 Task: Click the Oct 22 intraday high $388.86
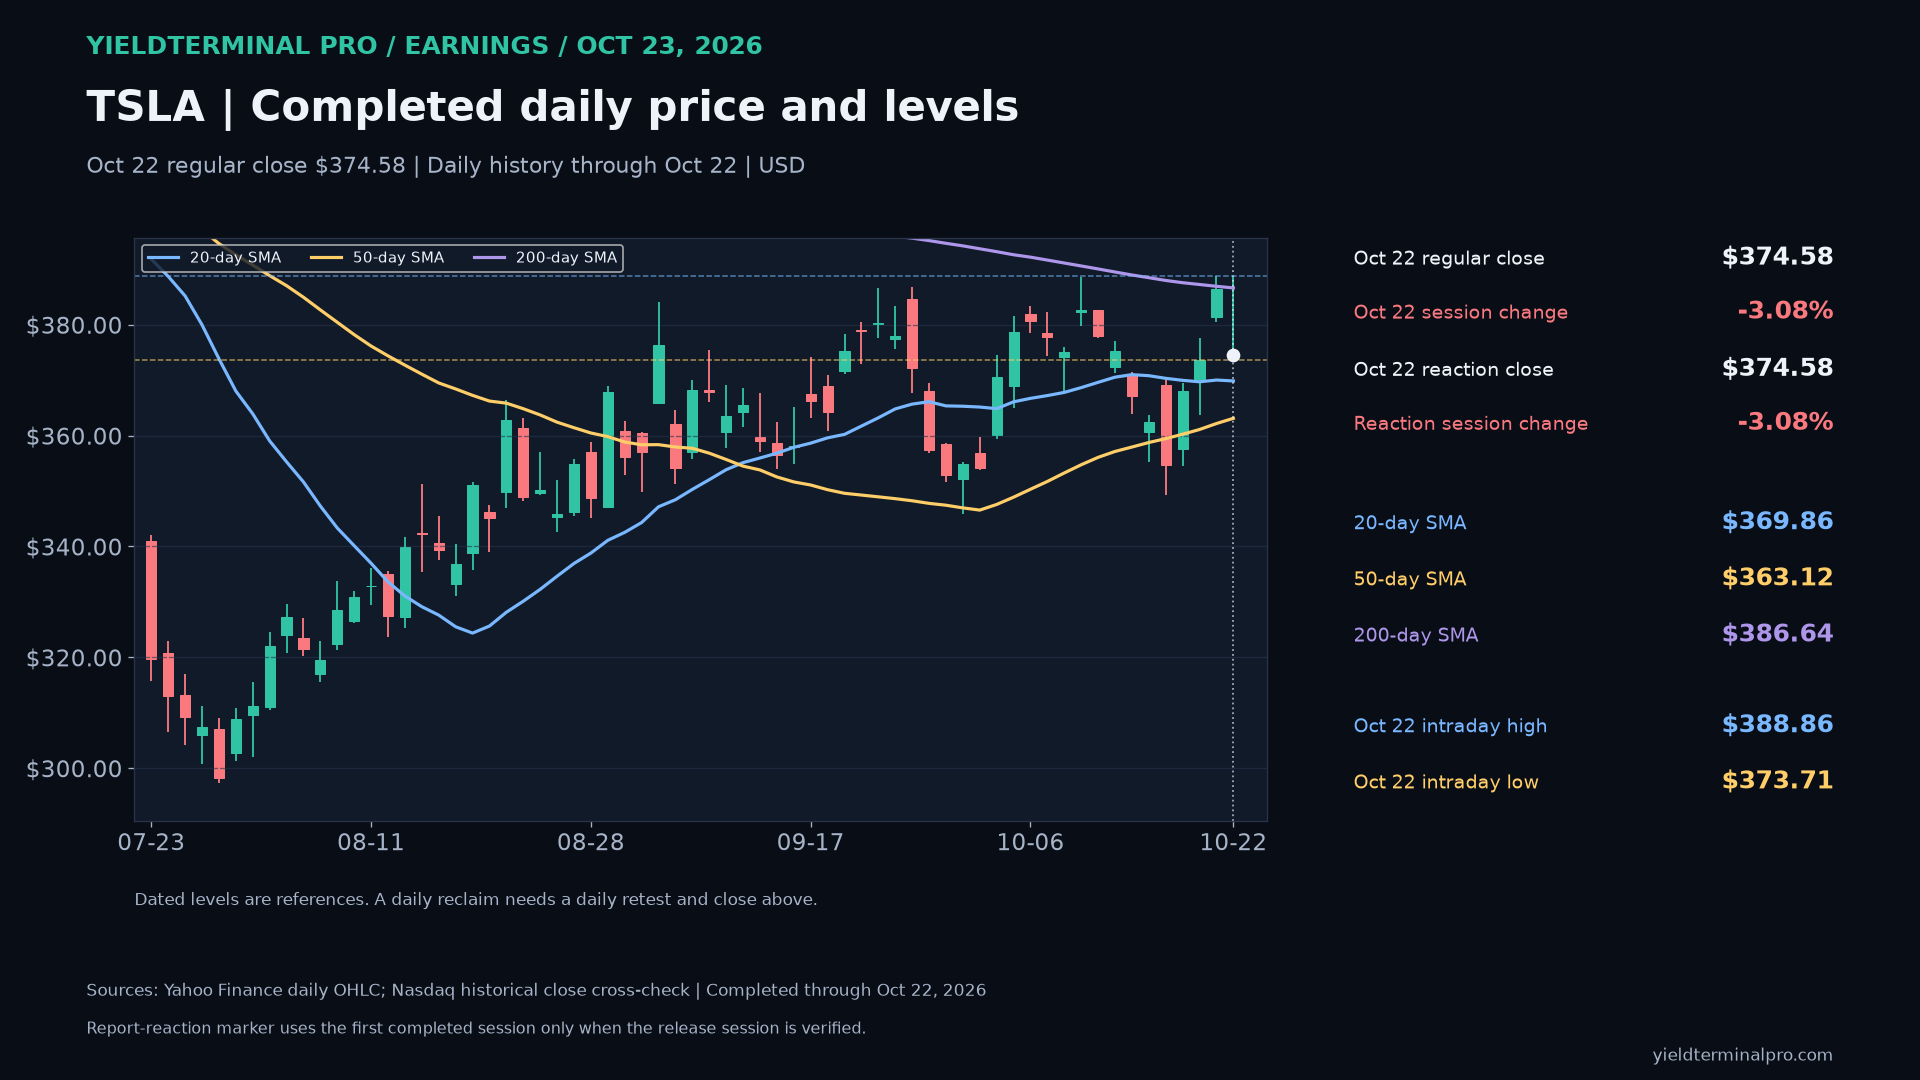(1777, 724)
